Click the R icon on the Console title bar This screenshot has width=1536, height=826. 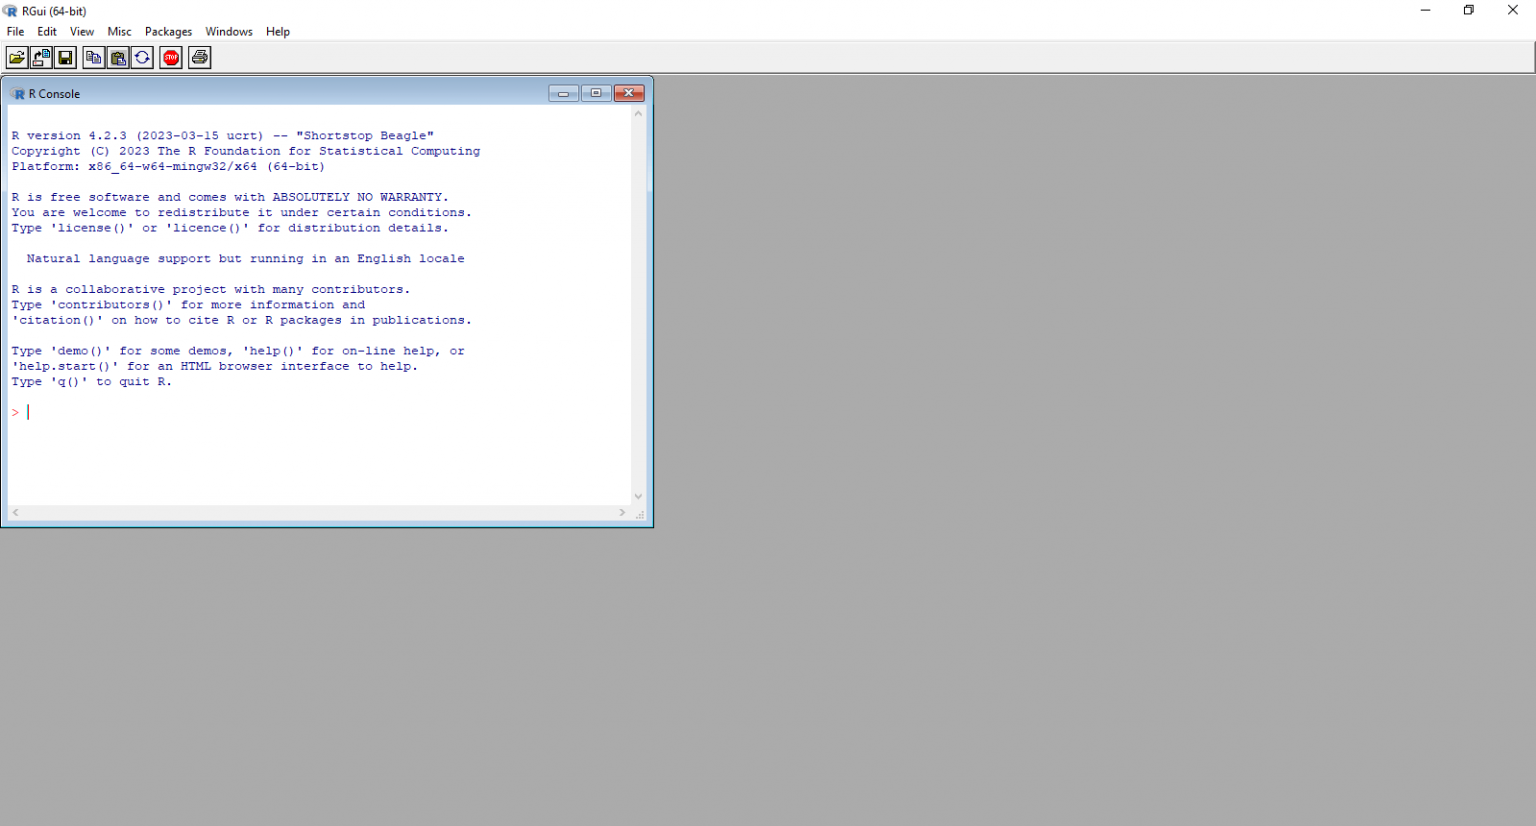pos(18,93)
